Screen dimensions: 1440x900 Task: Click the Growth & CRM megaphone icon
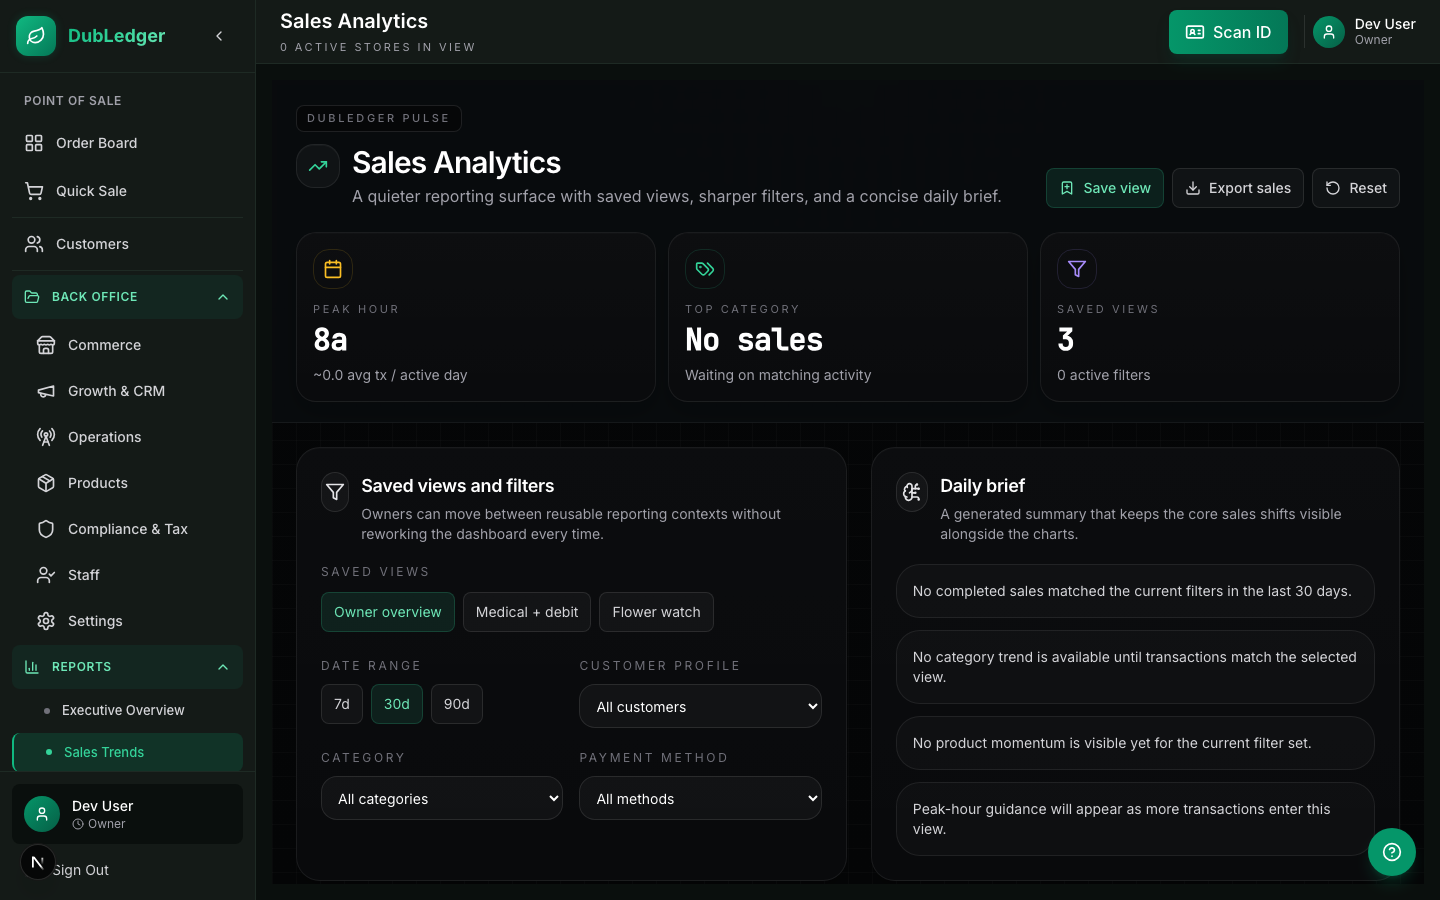click(x=46, y=391)
